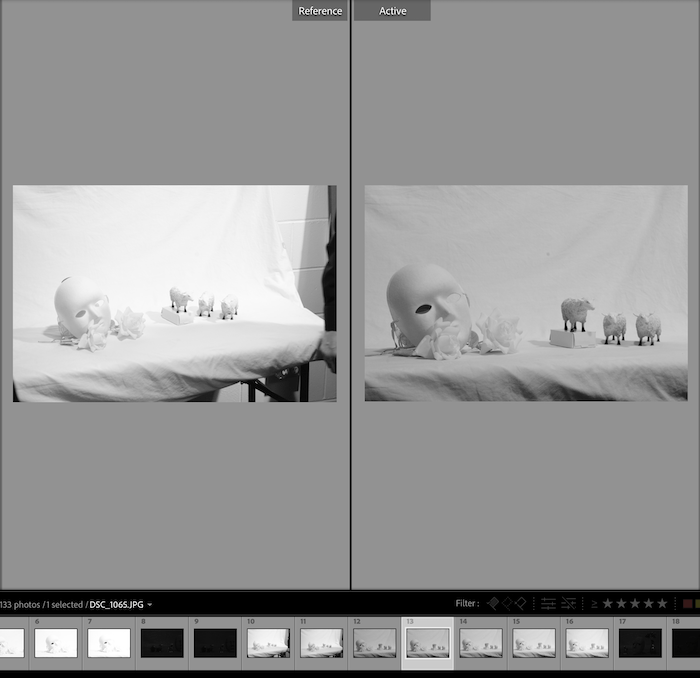This screenshot has width=700, height=678.
Task: Select the Reference photo with mask and sheep
Action: (175, 293)
